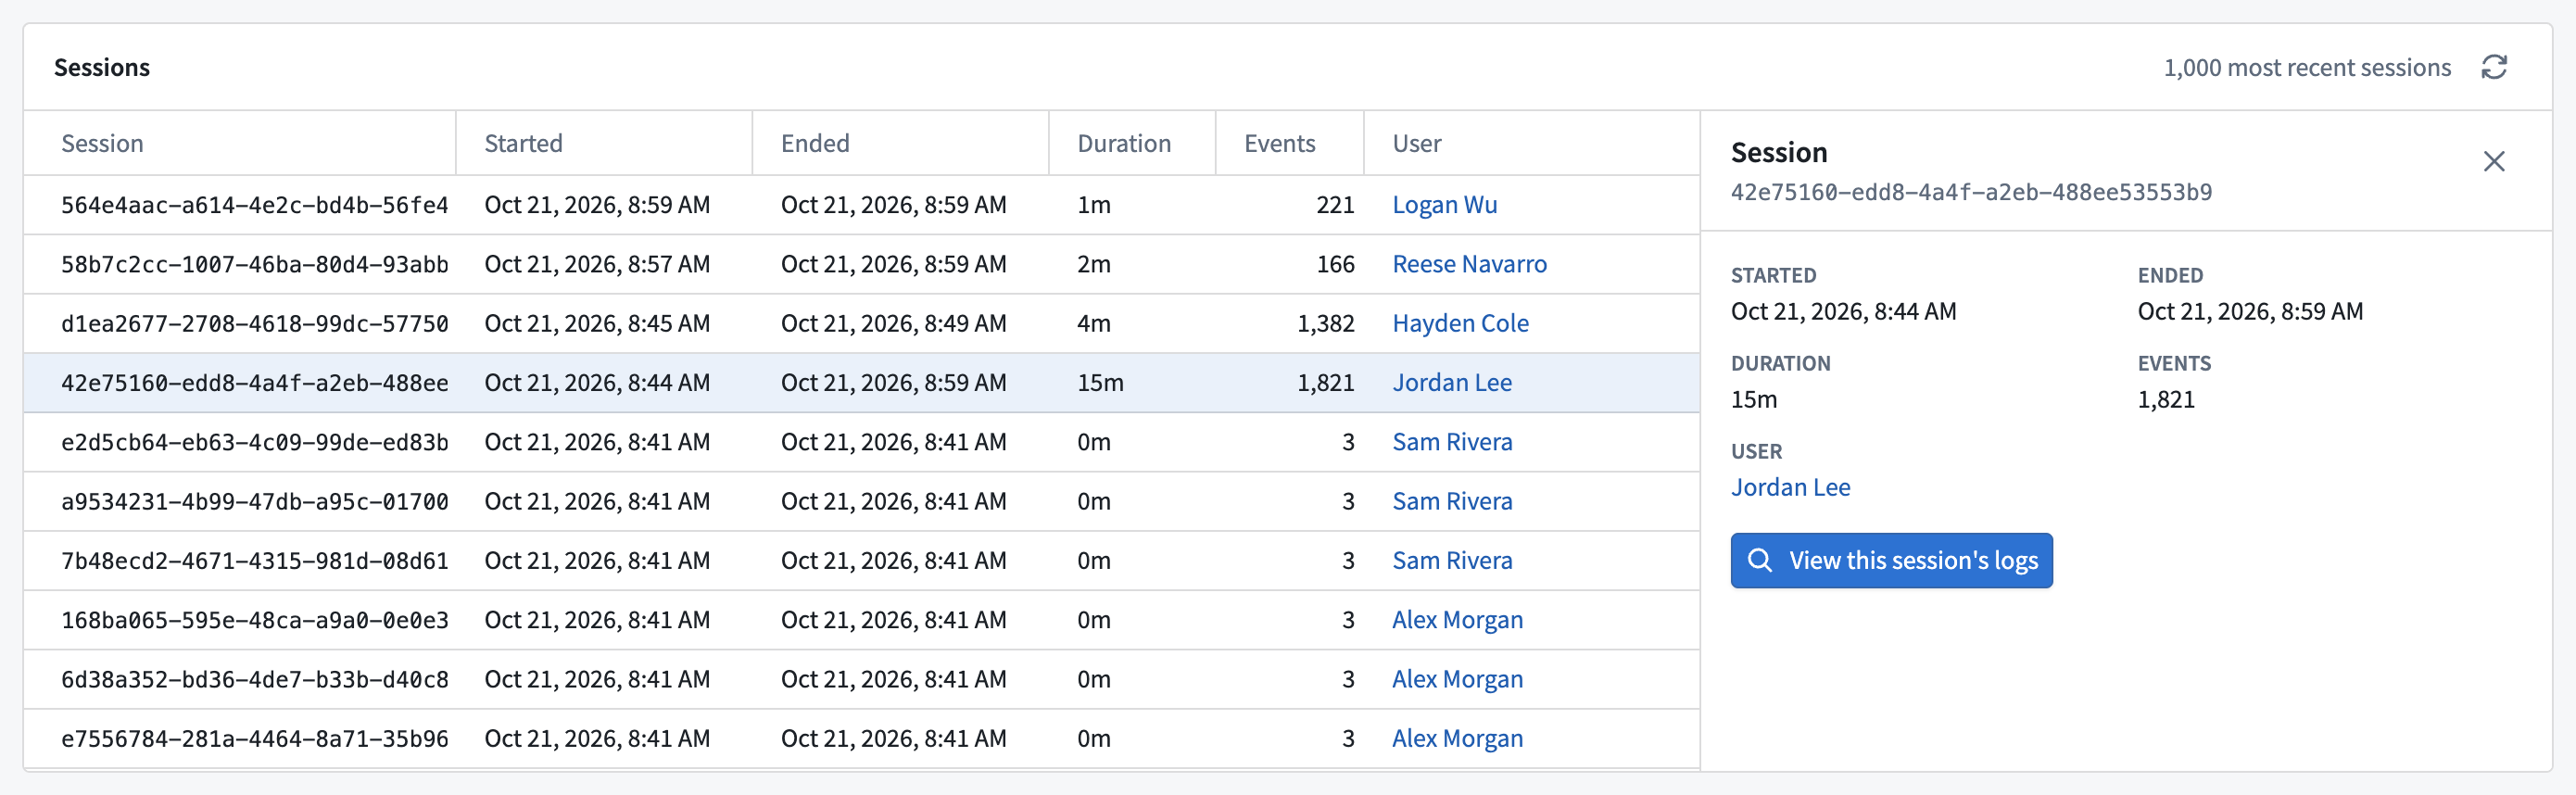Screen dimensions: 2576x795
Task: Click the magnifier icon in the logs button
Action: pos(1760,560)
